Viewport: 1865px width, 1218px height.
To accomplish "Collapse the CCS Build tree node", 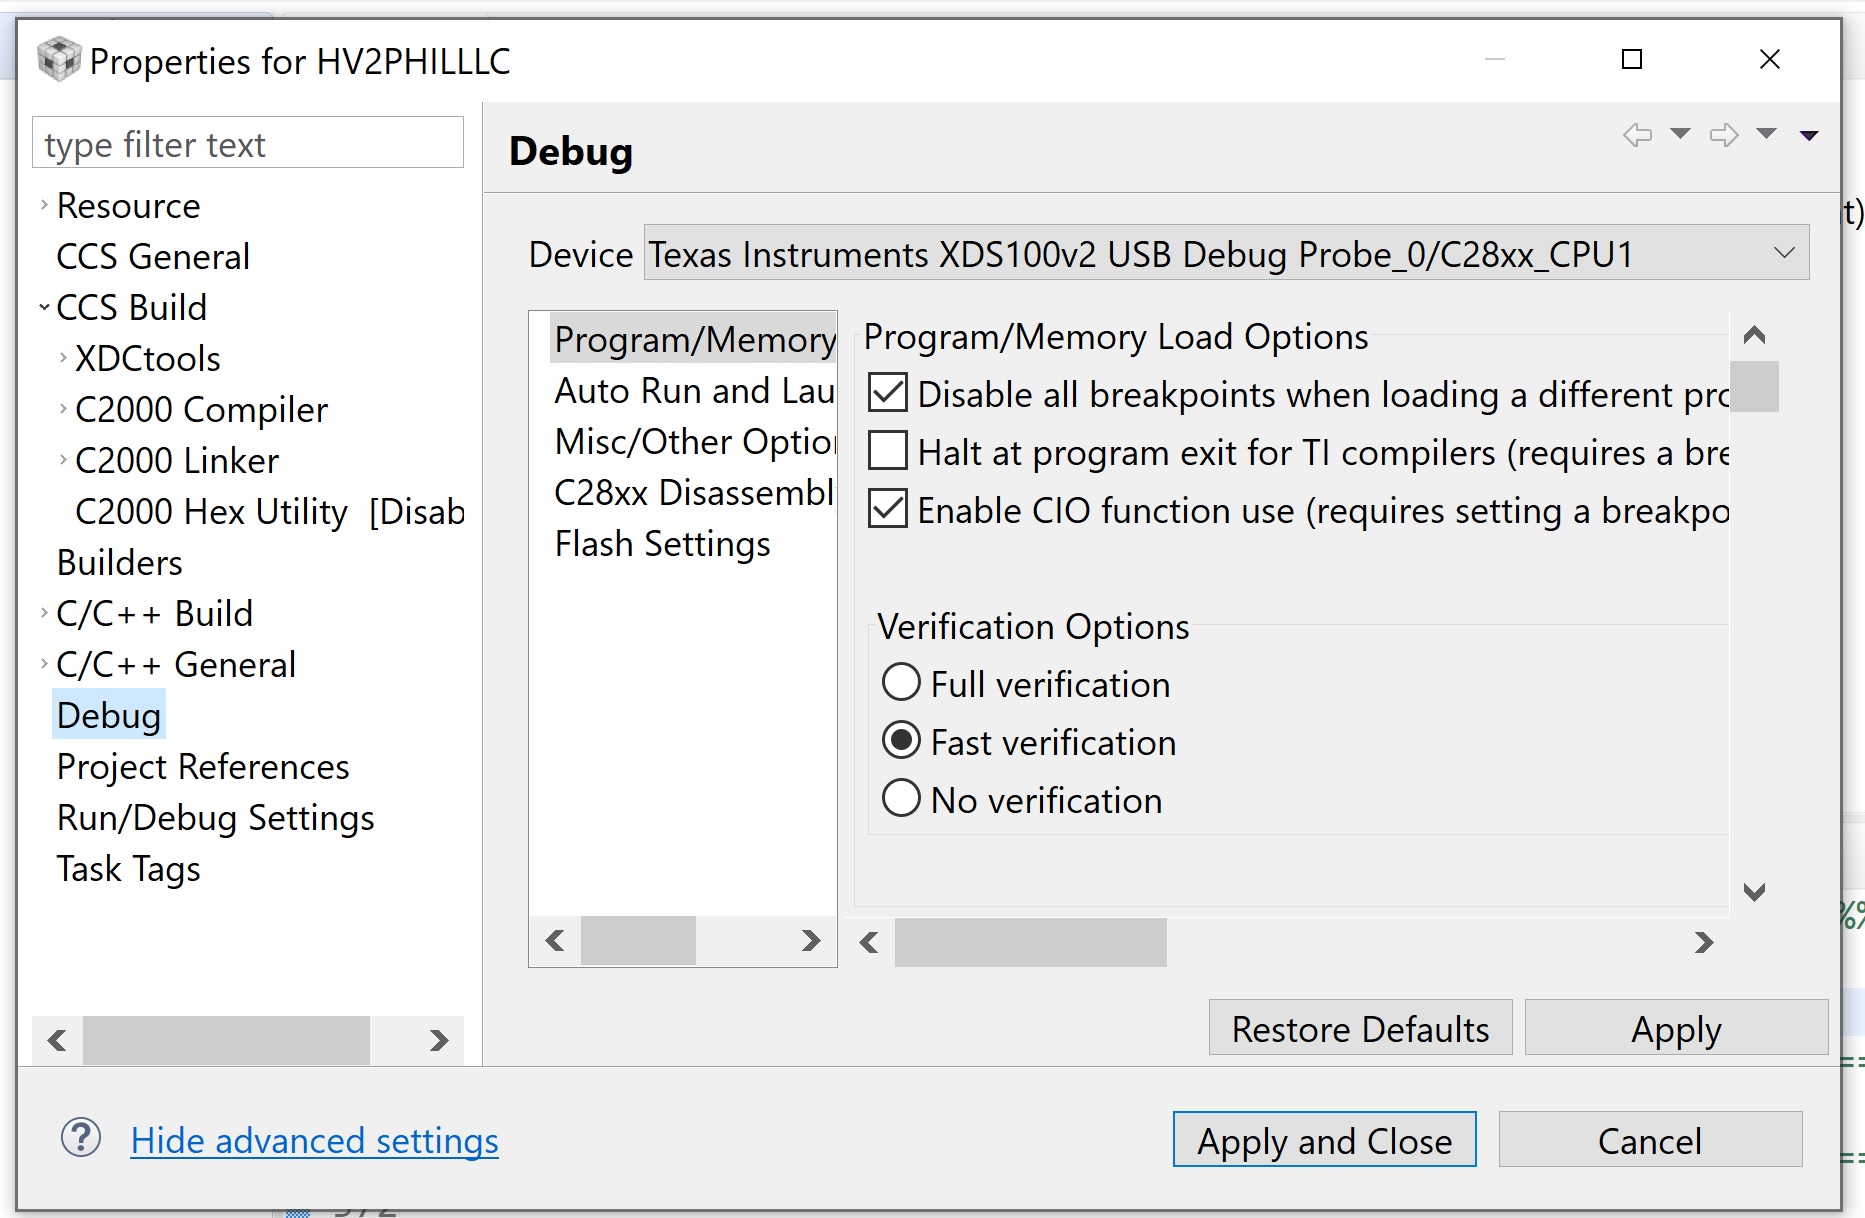I will (44, 307).
